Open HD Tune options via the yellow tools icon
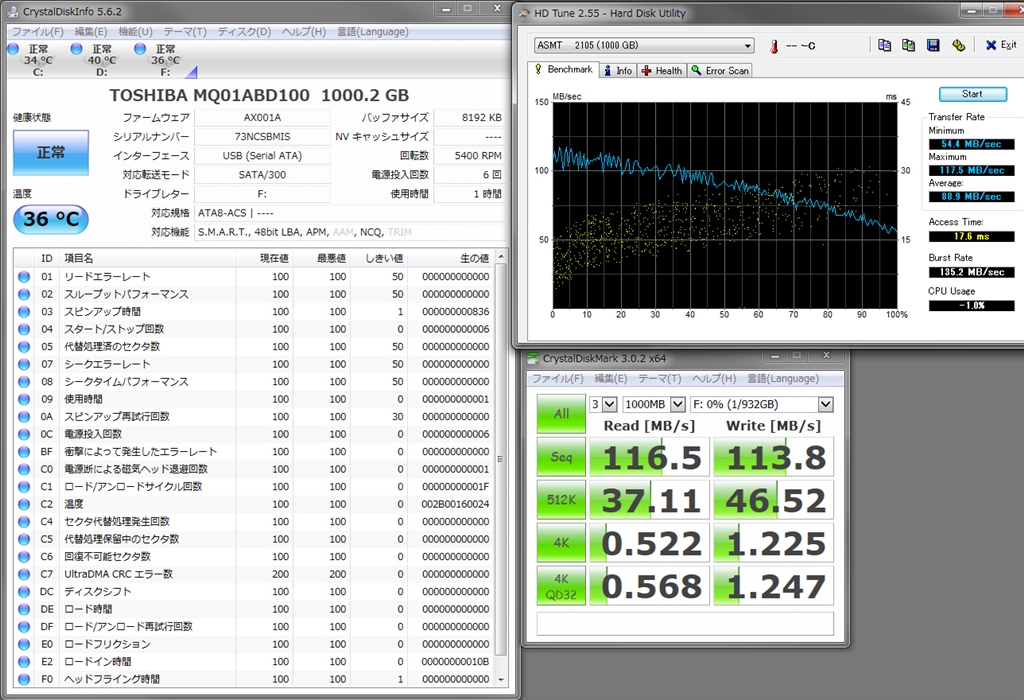The height and width of the screenshot is (700, 1024). click(958, 45)
